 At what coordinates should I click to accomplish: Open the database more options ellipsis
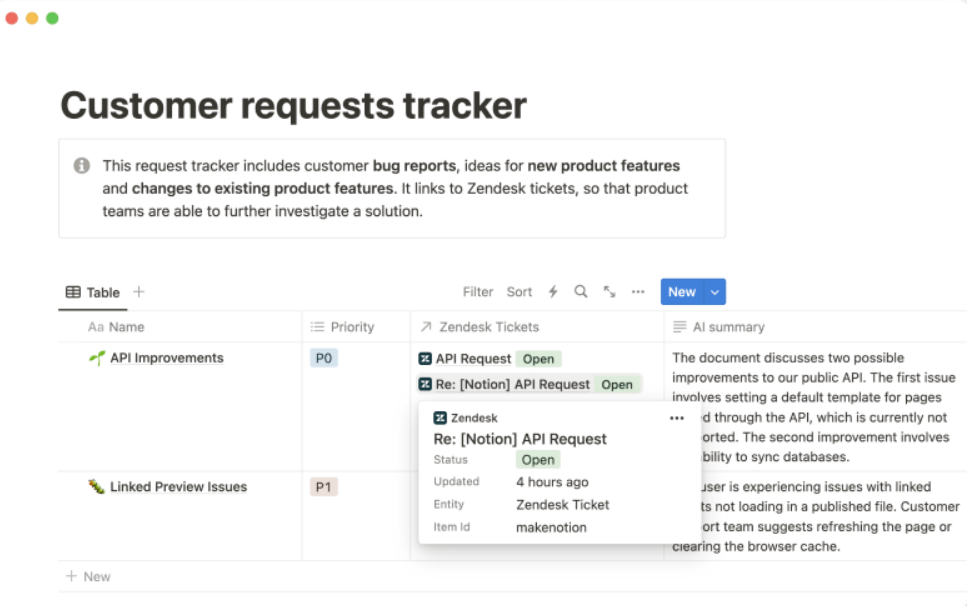click(x=638, y=292)
